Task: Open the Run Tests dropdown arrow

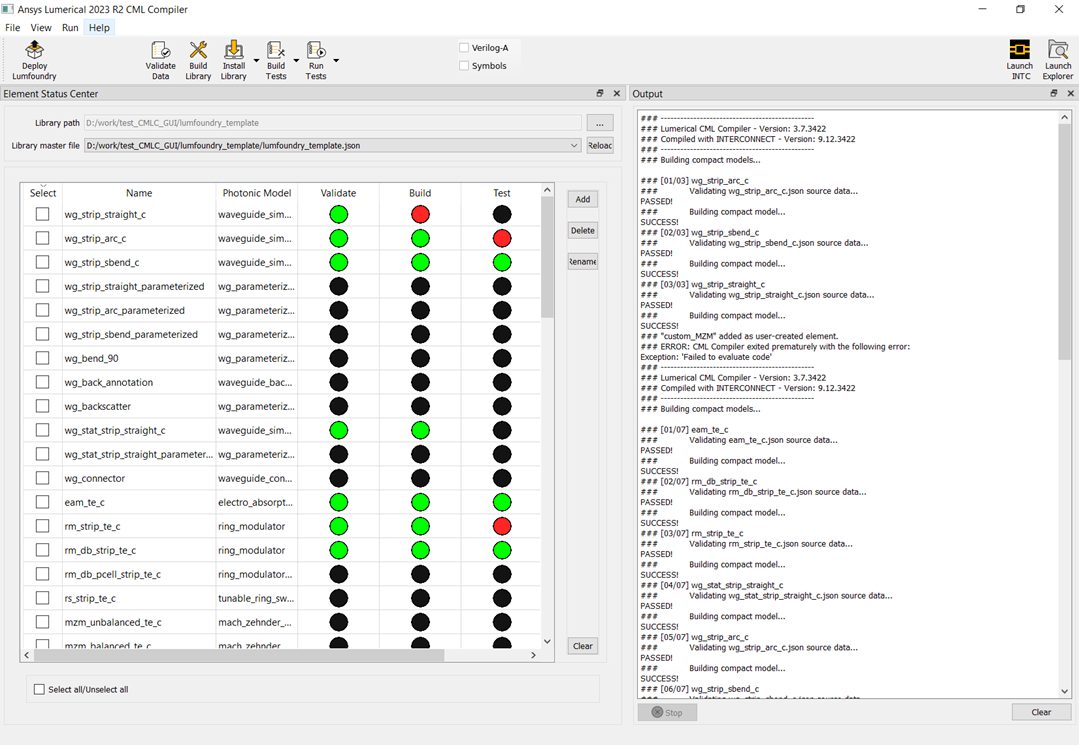Action: [x=336, y=61]
